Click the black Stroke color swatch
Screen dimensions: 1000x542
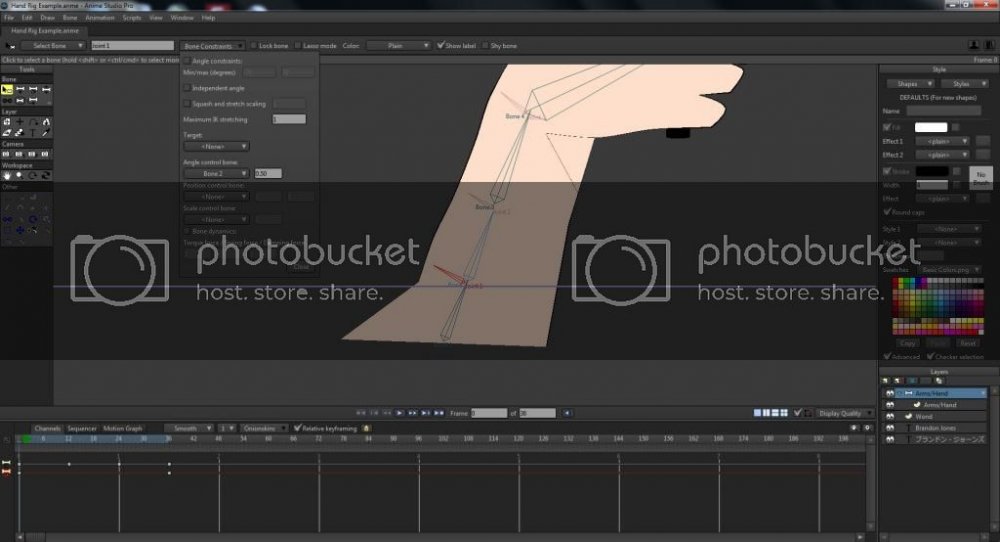click(x=932, y=171)
